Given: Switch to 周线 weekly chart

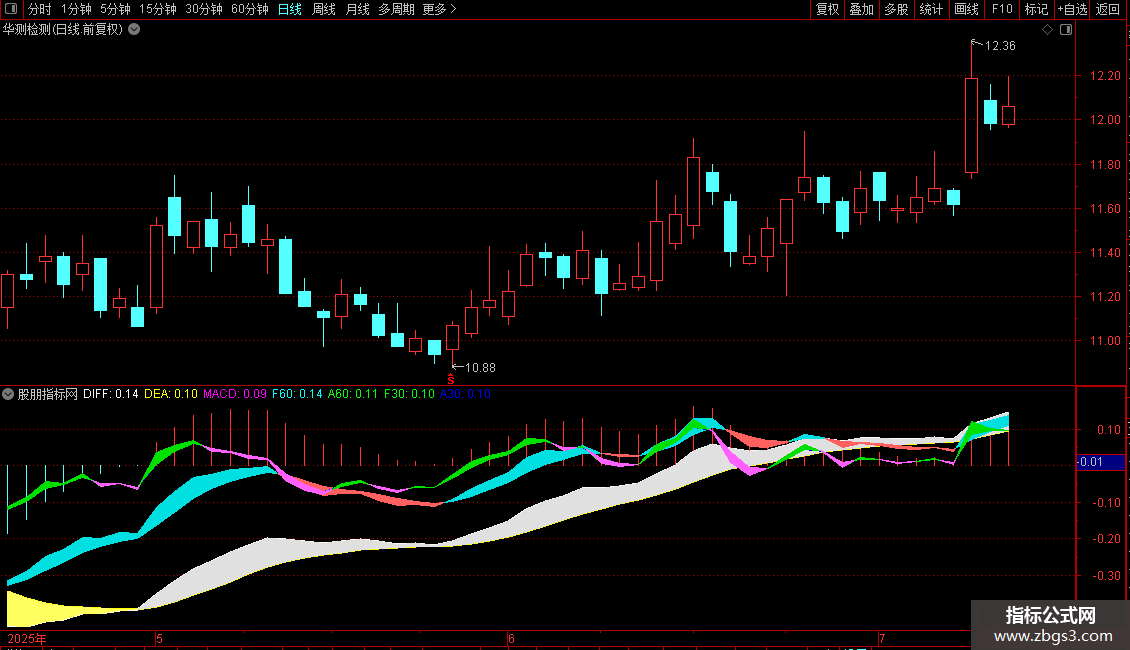Looking at the screenshot, I should (x=324, y=9).
